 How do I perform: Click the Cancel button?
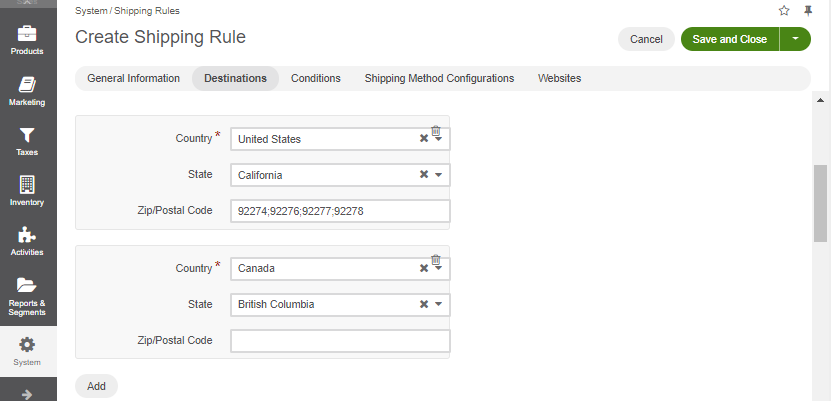646,39
